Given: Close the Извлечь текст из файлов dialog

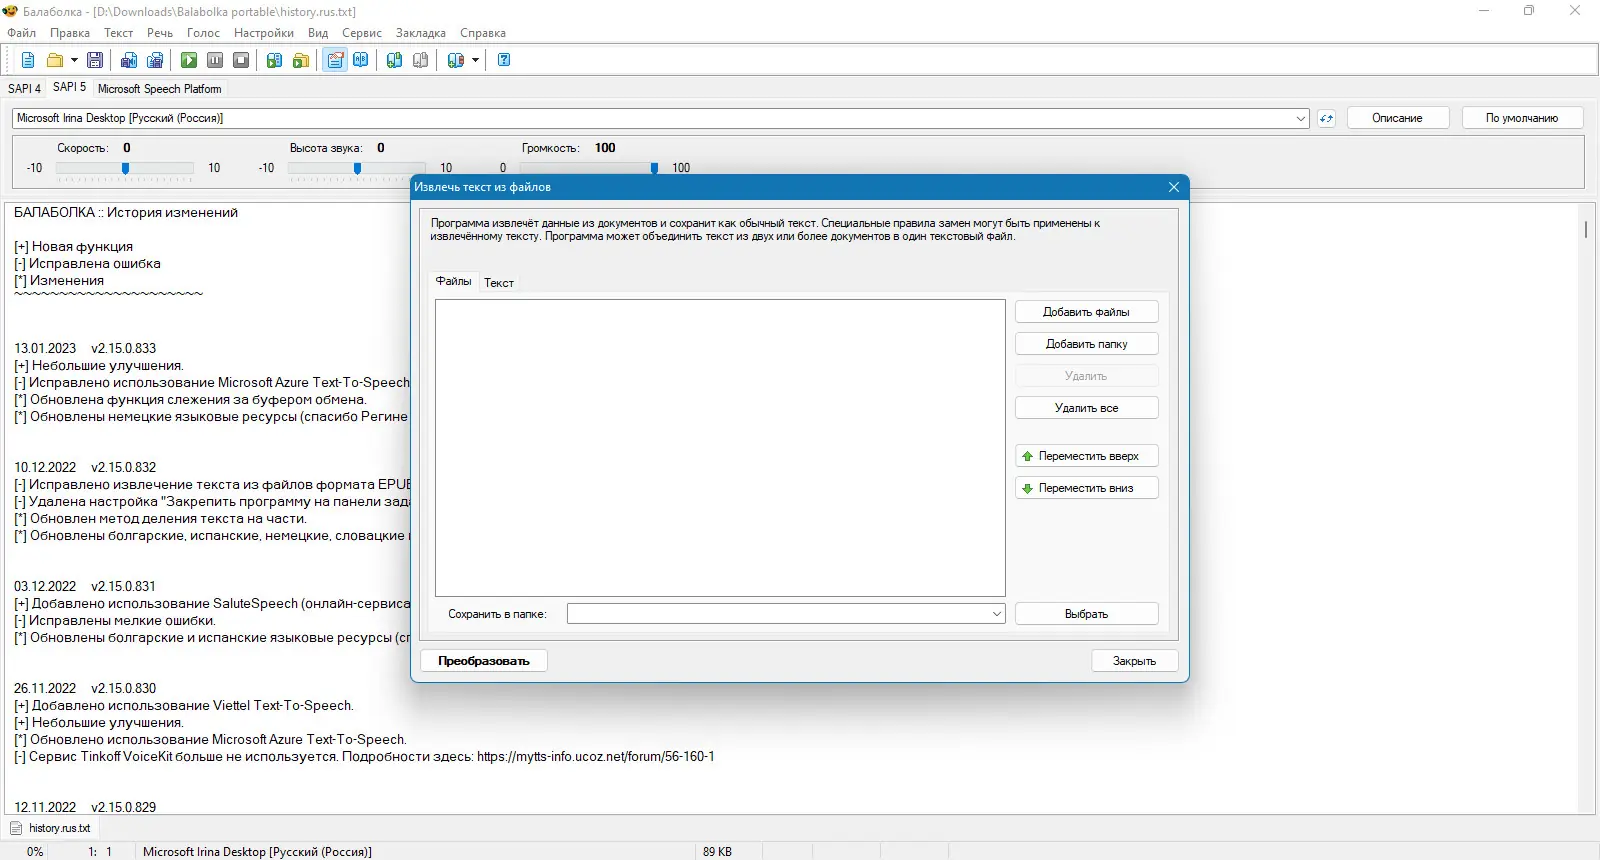Looking at the screenshot, I should pos(1174,187).
